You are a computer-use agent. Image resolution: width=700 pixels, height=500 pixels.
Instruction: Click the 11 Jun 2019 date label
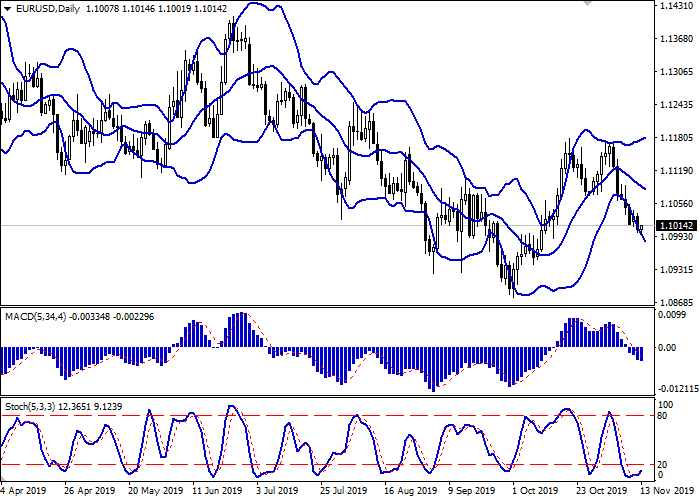pos(217,492)
